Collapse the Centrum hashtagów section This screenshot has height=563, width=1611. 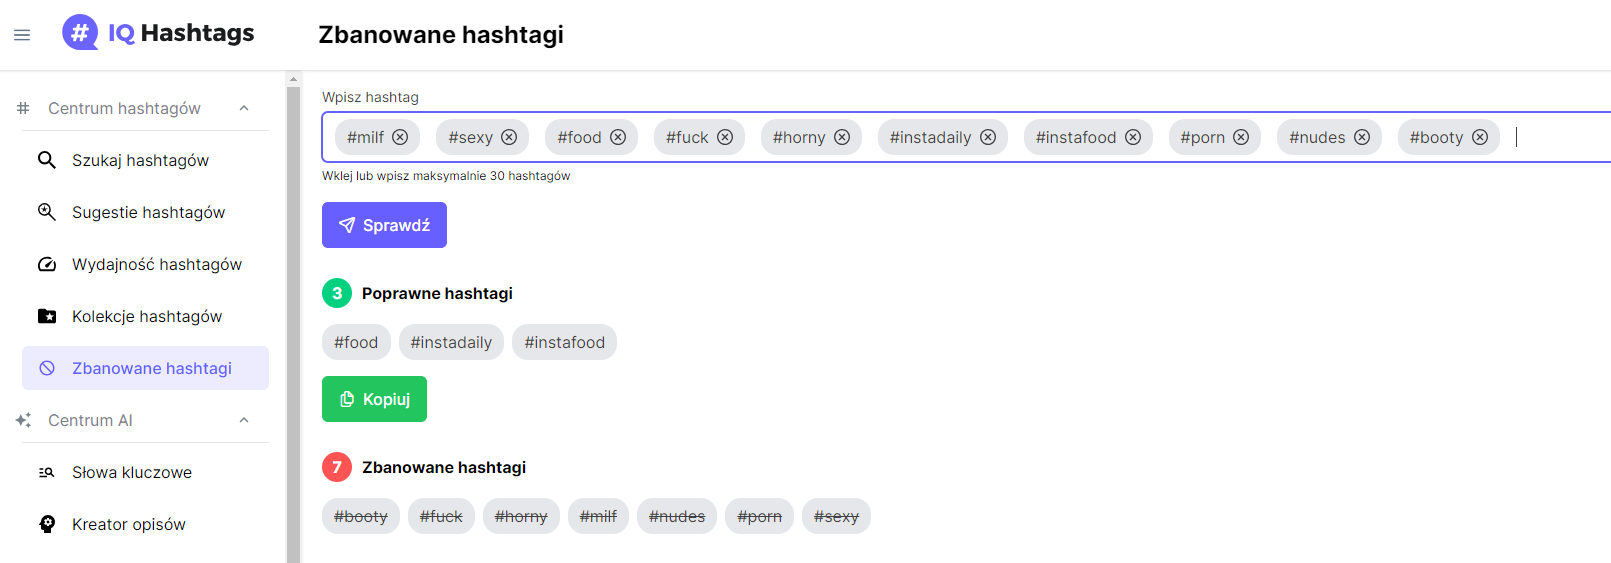[244, 108]
